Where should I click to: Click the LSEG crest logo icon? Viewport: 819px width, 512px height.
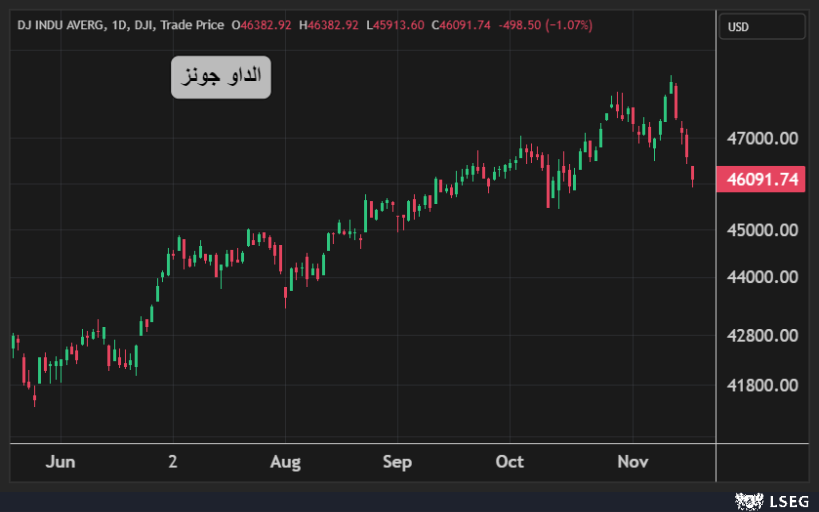(x=749, y=500)
